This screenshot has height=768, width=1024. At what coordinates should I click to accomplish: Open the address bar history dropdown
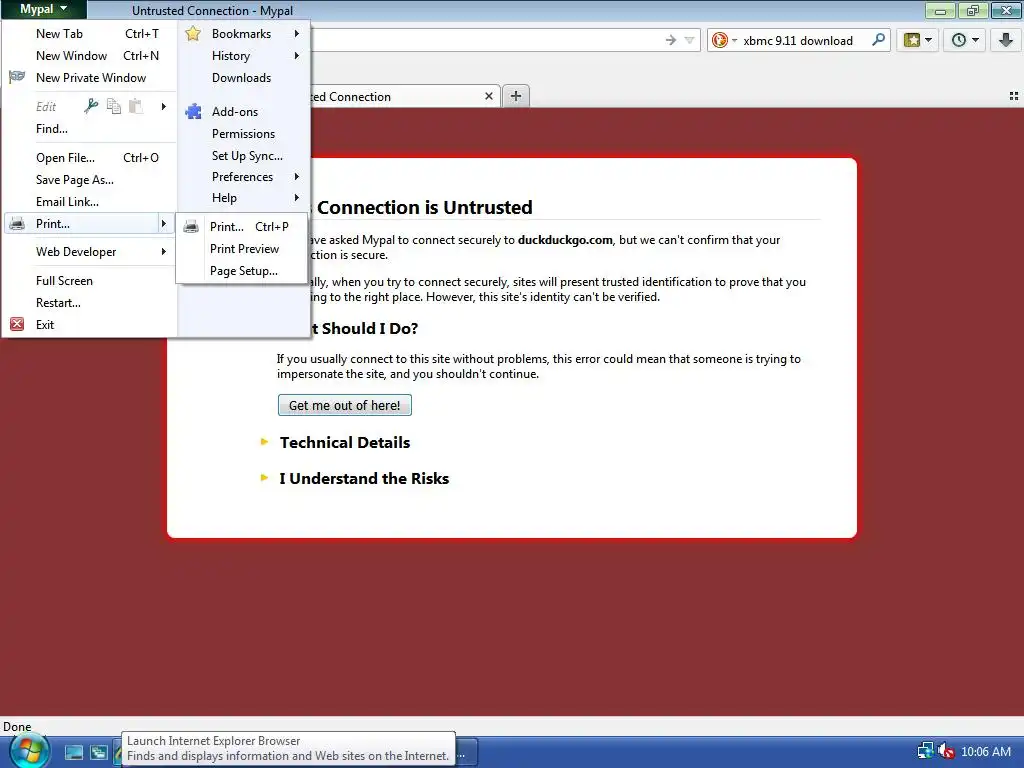[689, 40]
